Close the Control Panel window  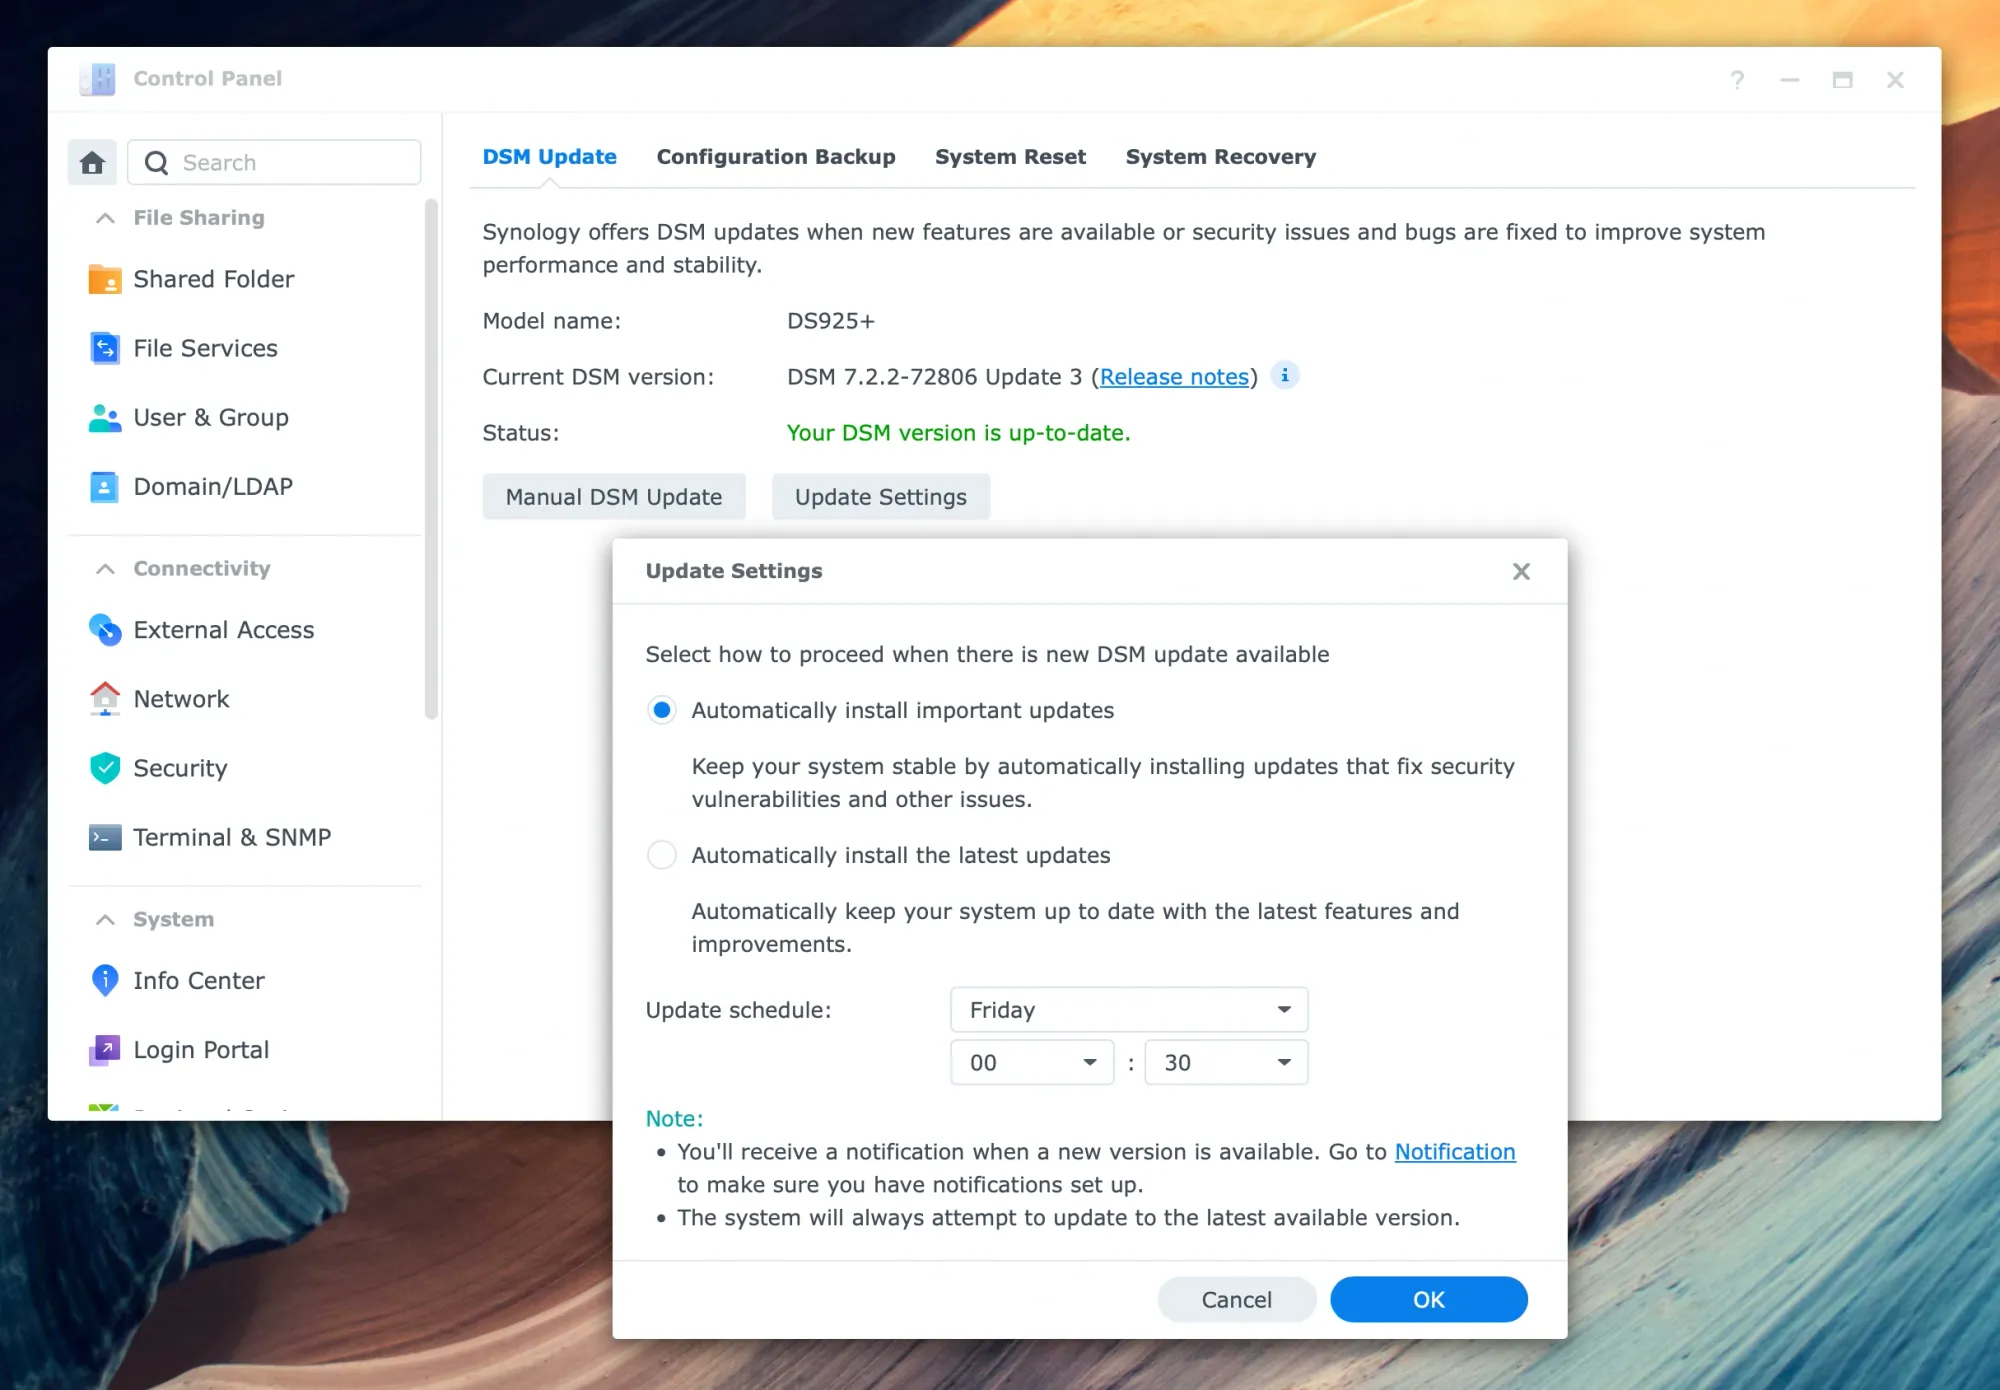(x=1895, y=79)
